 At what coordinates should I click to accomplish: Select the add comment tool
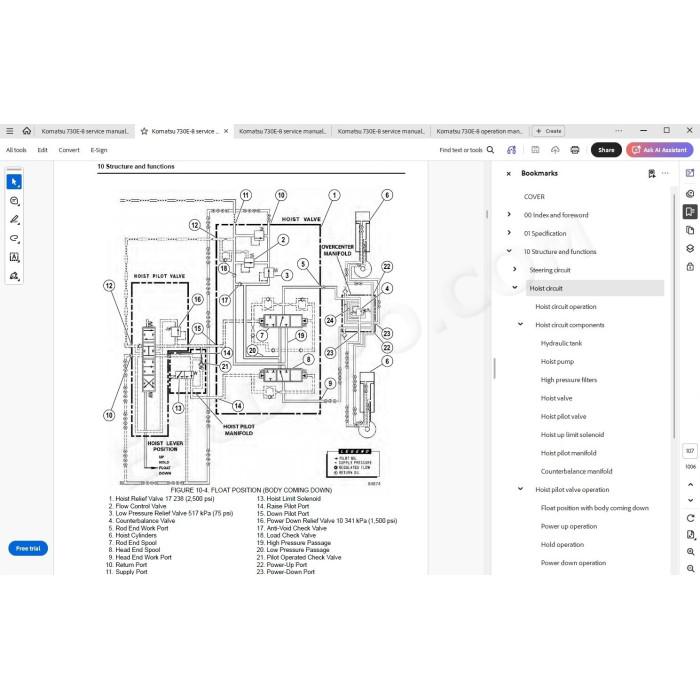(14, 201)
